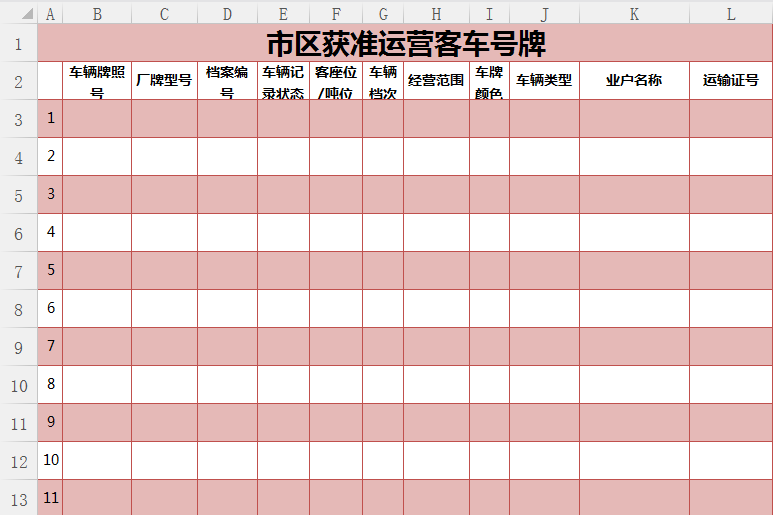Click the 车辆记录状态 header cell
This screenshot has height=515, width=773.
click(x=283, y=81)
